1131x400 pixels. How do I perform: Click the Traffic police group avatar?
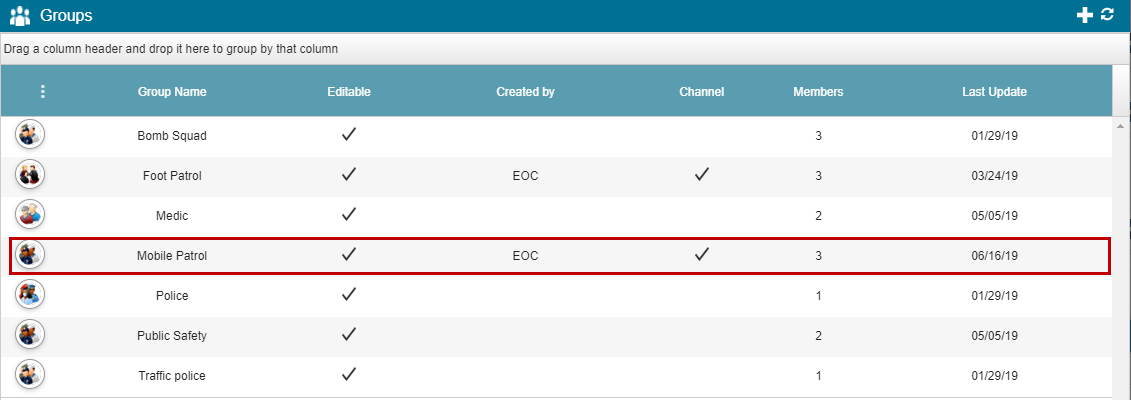[x=30, y=375]
